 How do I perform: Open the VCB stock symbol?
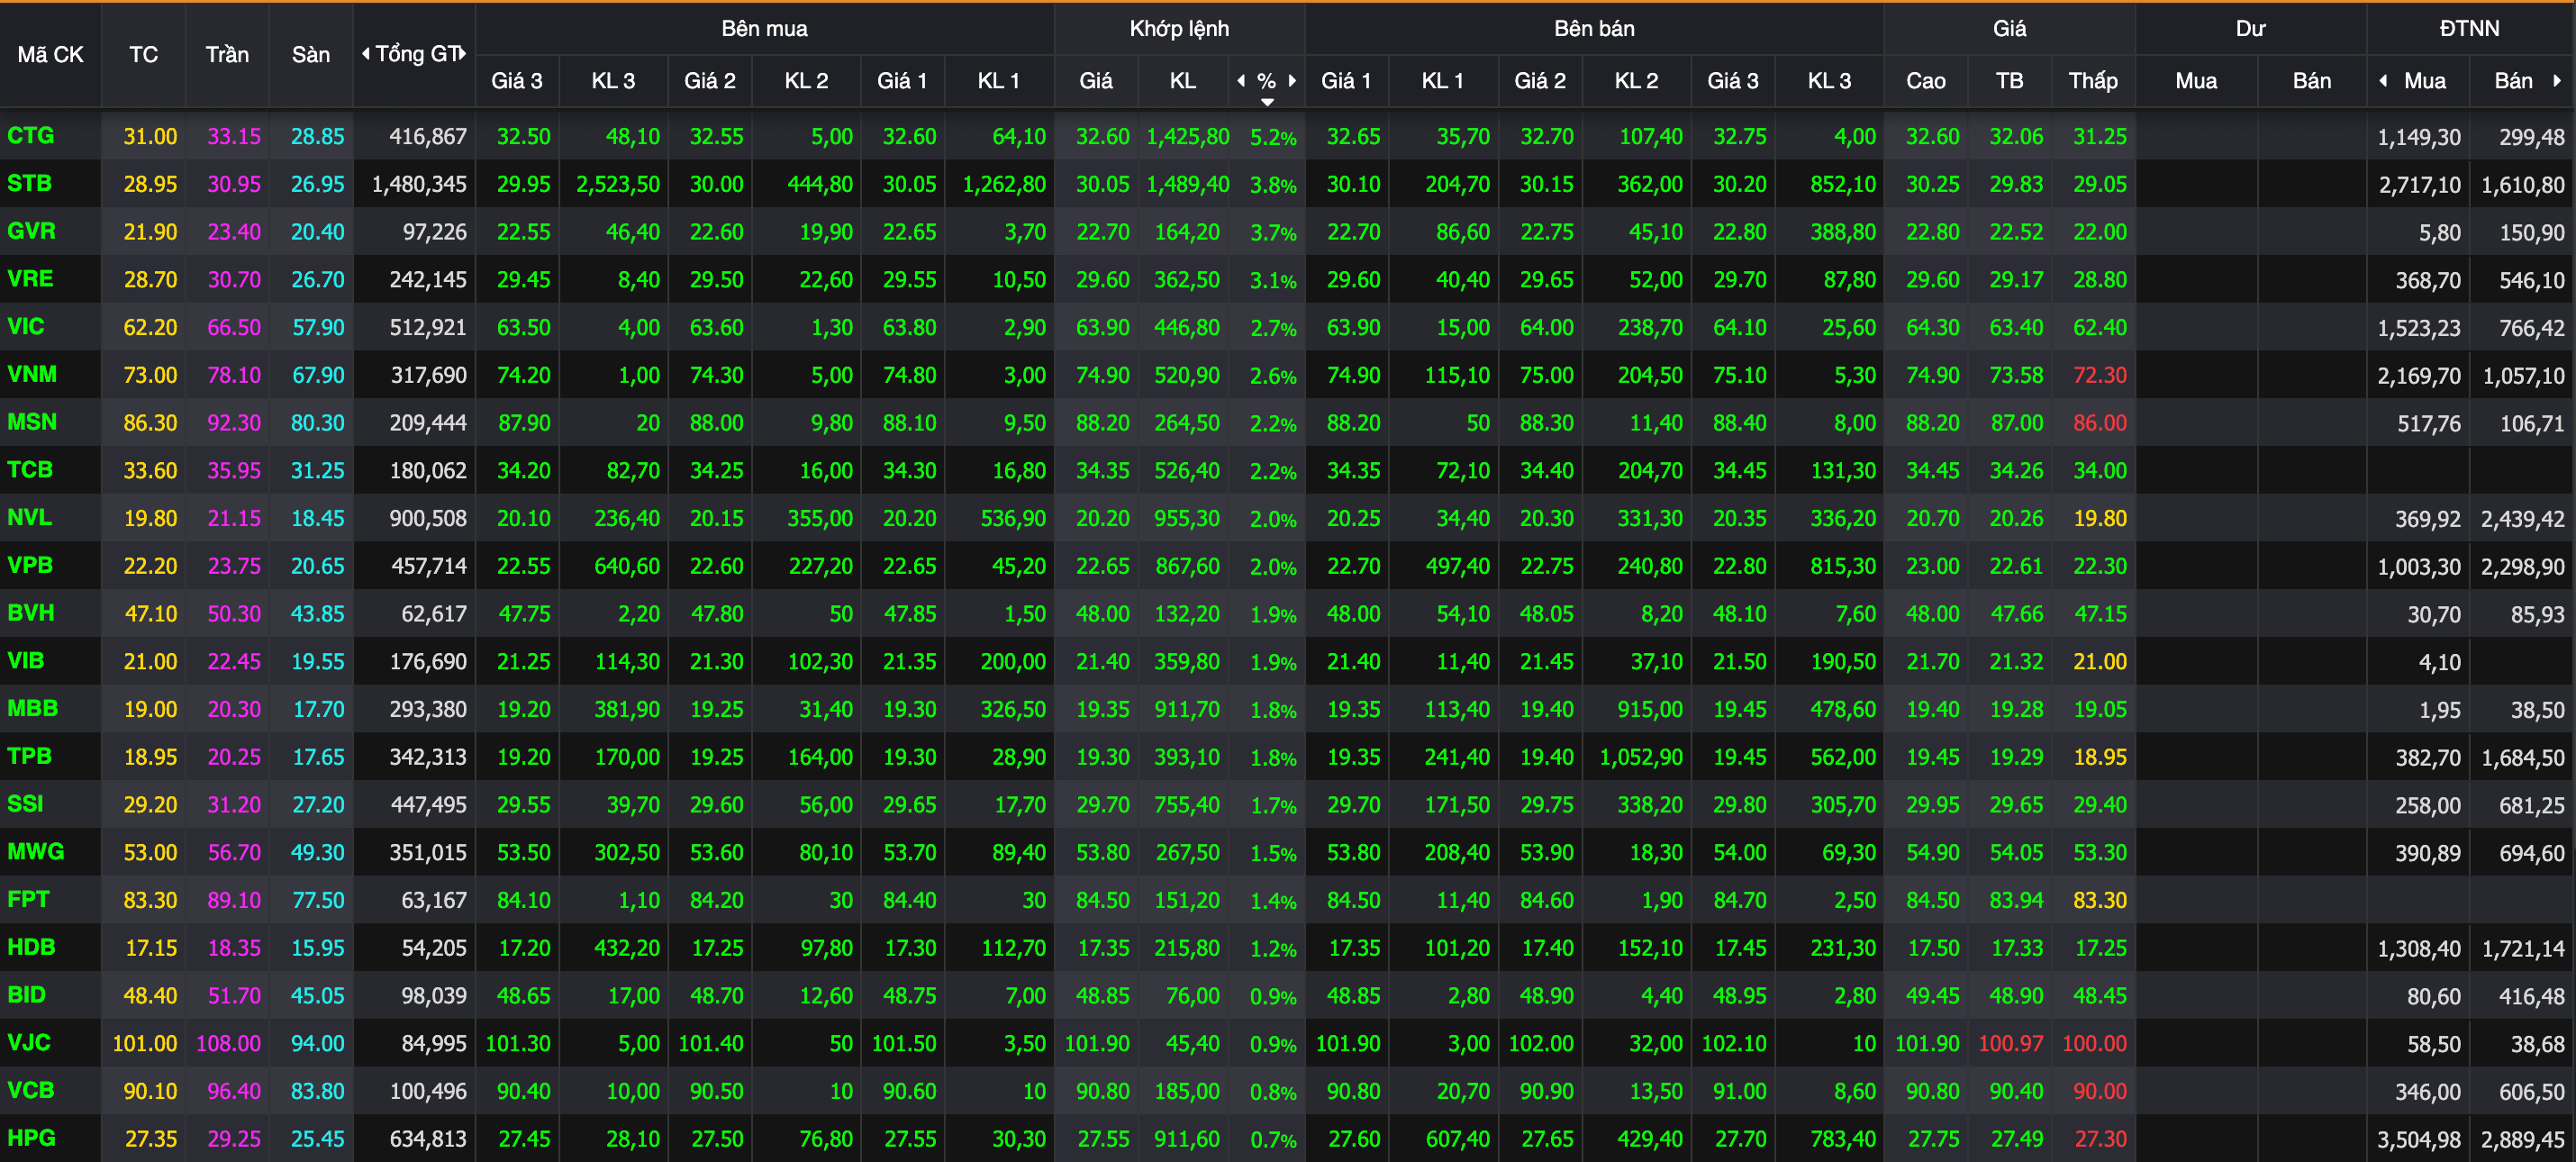[31, 1091]
